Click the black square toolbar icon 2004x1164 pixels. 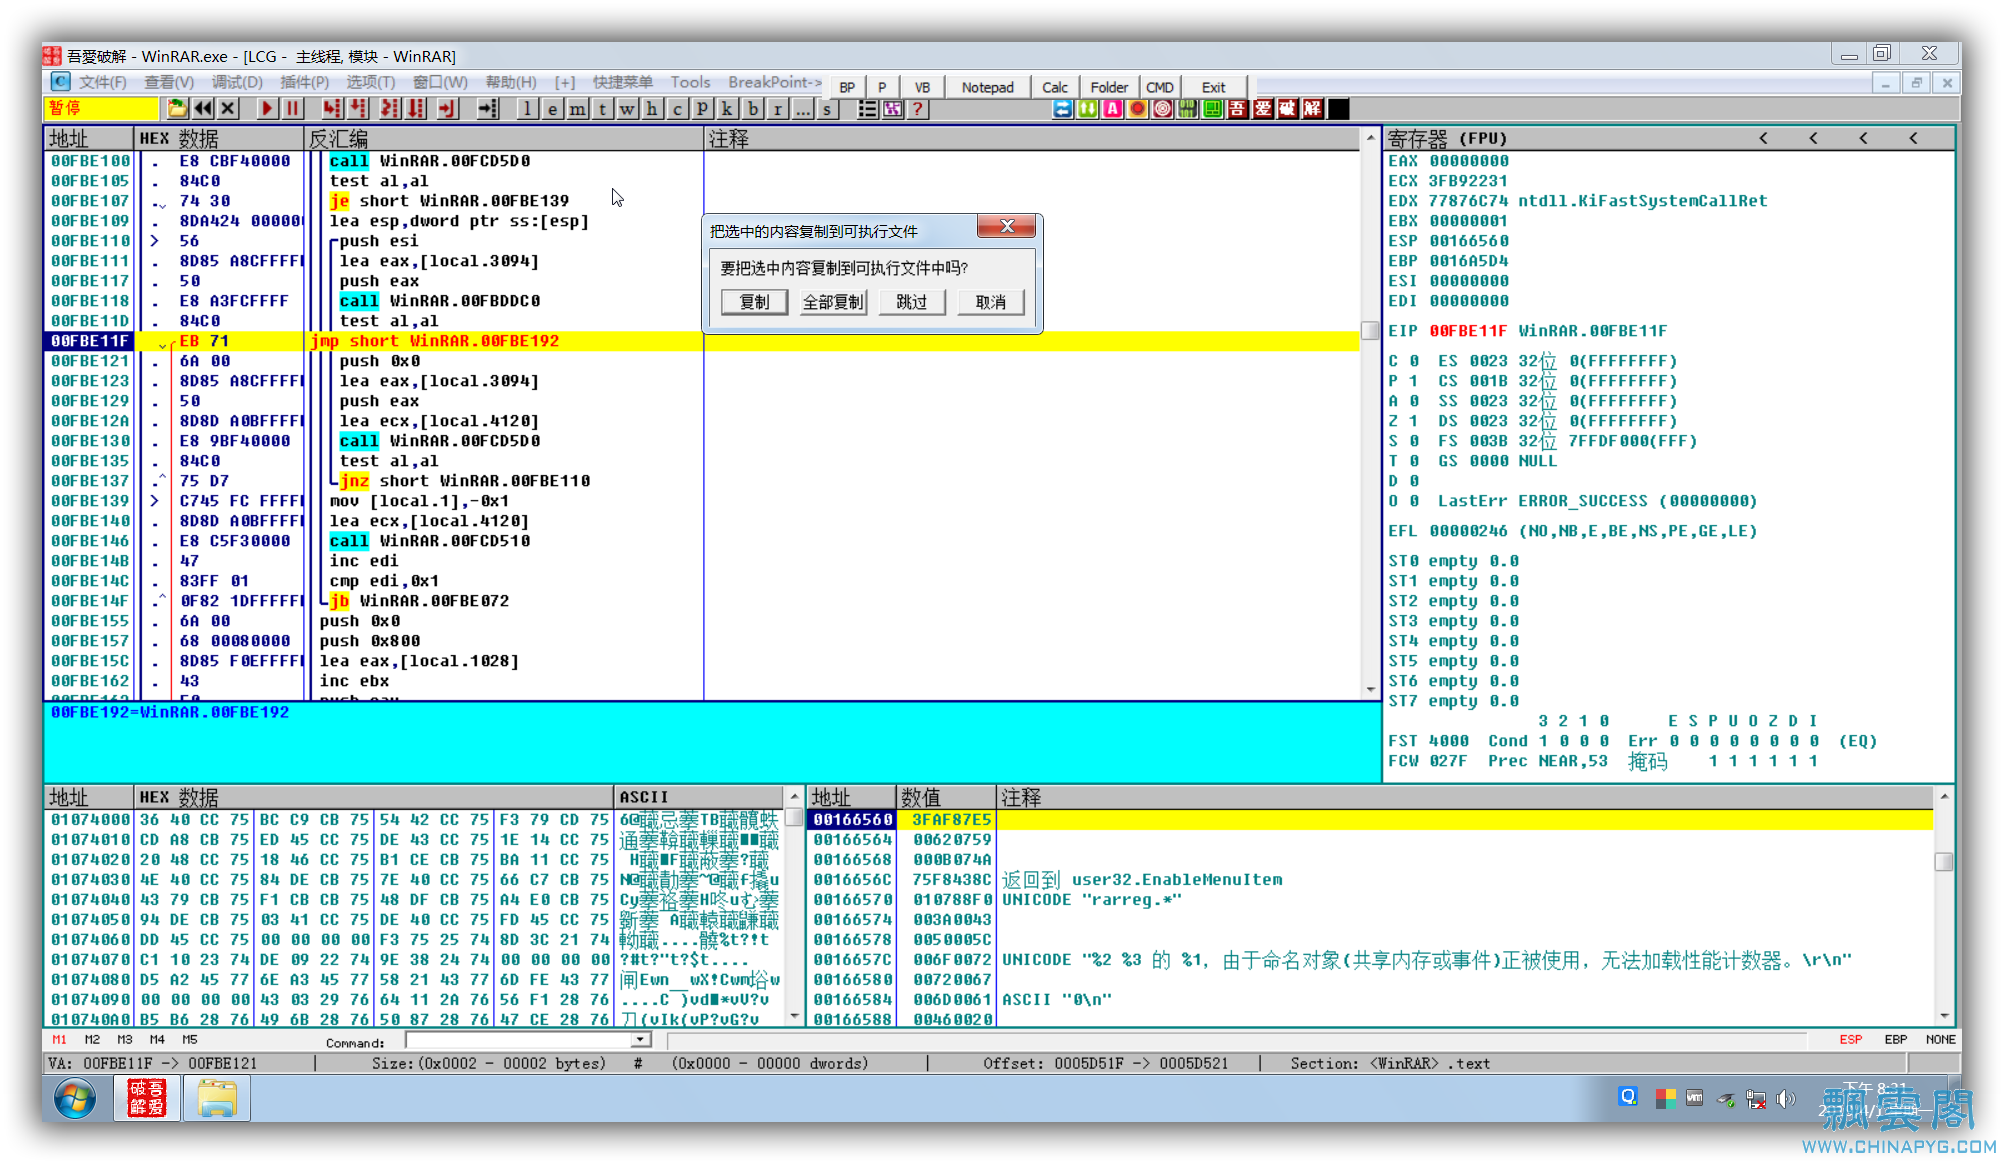1338,109
